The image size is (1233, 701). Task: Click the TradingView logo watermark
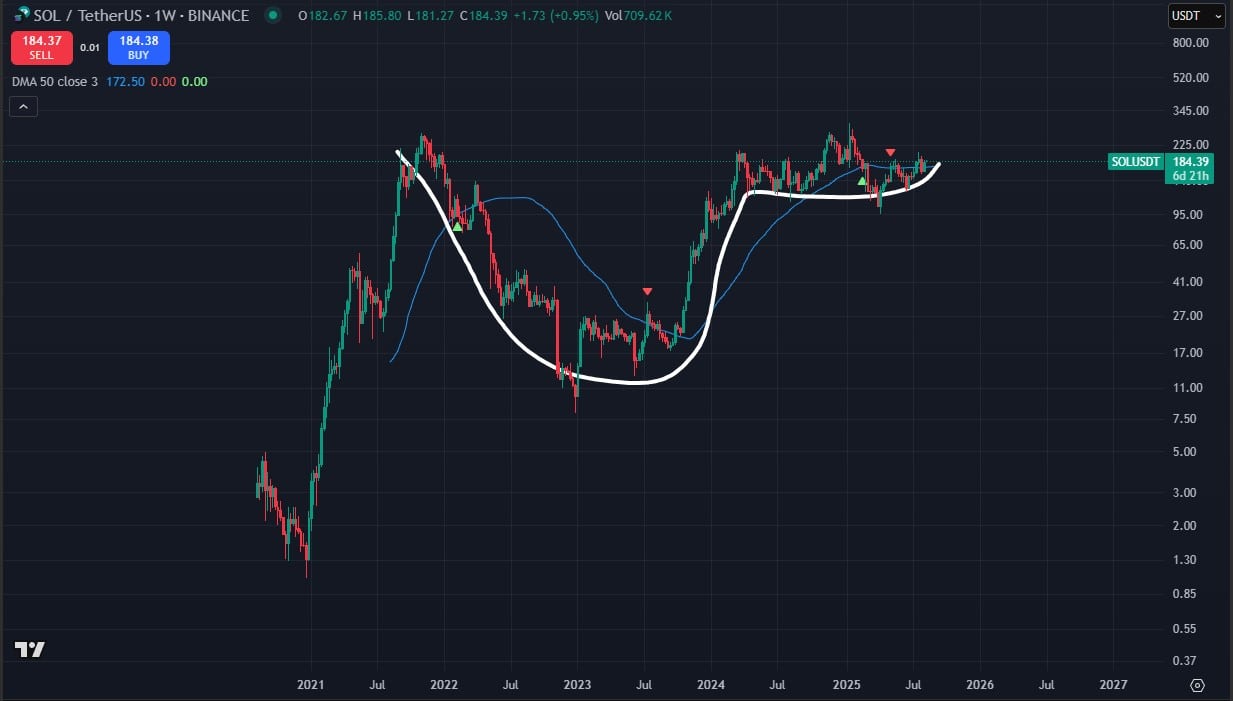[x=30, y=650]
